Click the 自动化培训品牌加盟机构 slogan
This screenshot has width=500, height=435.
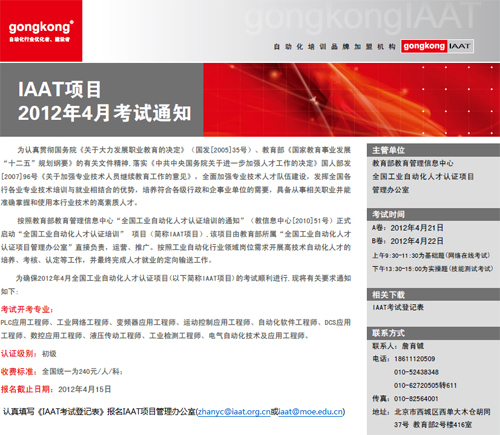[334, 47]
